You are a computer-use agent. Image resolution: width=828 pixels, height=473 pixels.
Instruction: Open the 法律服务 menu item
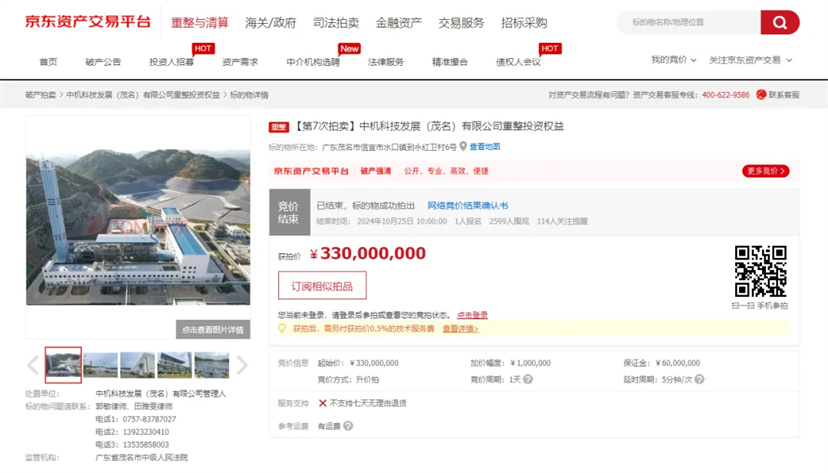pyautogui.click(x=386, y=62)
